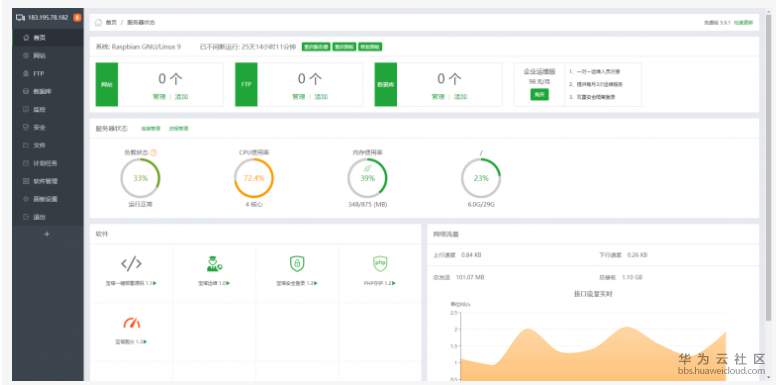
Task: Select 首页 Home in the sidebar
Action: point(48,38)
